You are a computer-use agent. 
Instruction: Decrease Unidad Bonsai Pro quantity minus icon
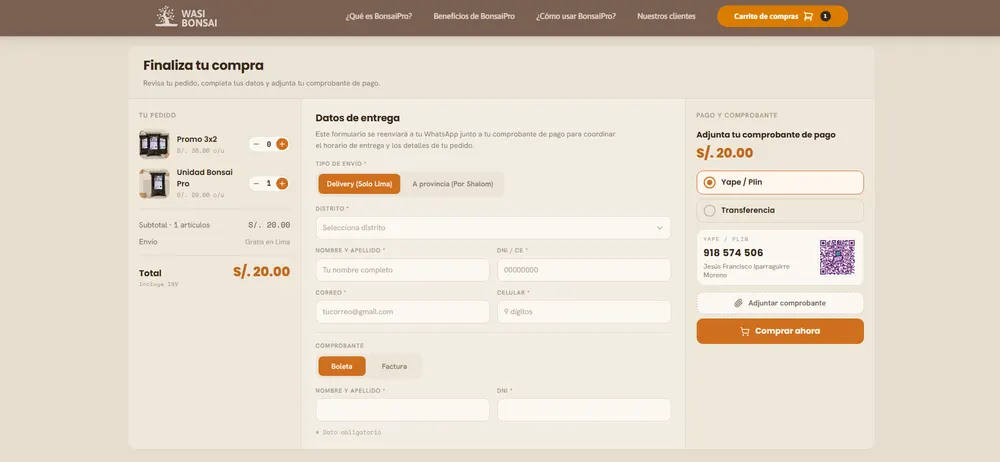coord(256,184)
